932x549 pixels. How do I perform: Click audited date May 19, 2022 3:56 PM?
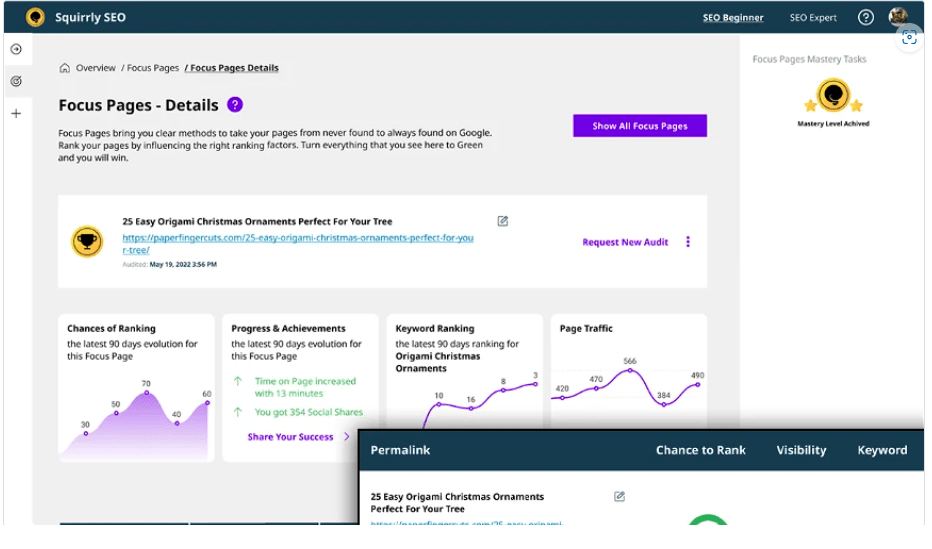pos(183,264)
